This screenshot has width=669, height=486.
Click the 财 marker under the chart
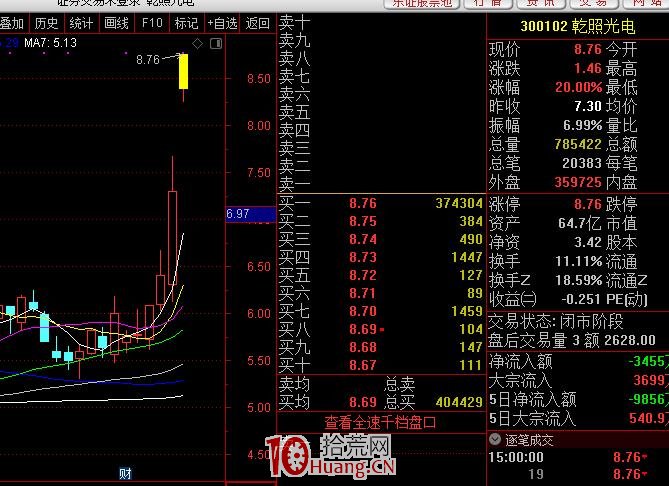coord(125,473)
